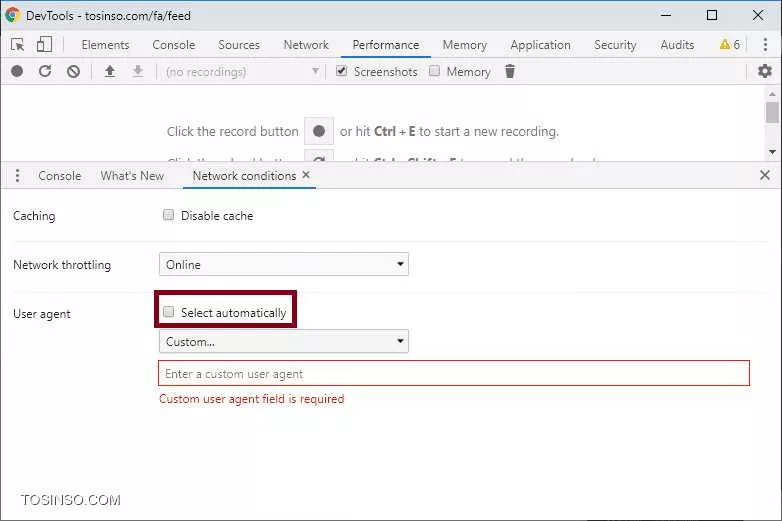782x521 pixels.
Task: Switch to the Network tab
Action: (x=306, y=45)
